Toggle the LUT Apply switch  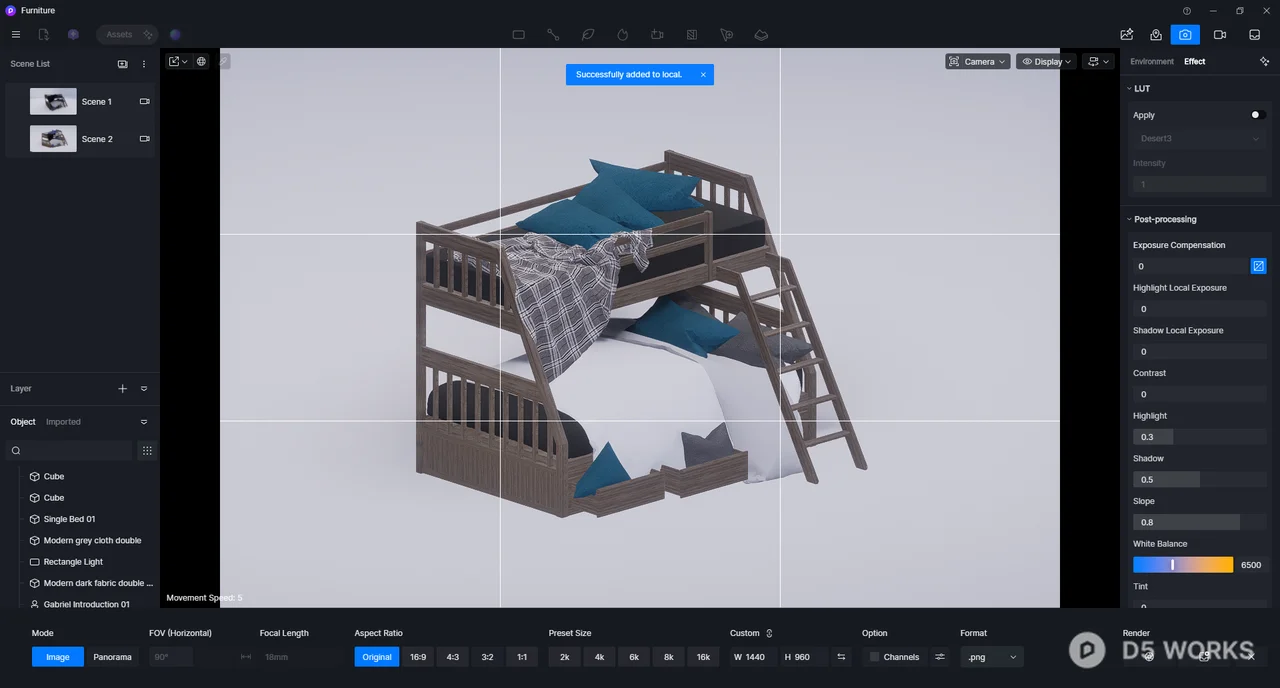pyautogui.click(x=1258, y=115)
